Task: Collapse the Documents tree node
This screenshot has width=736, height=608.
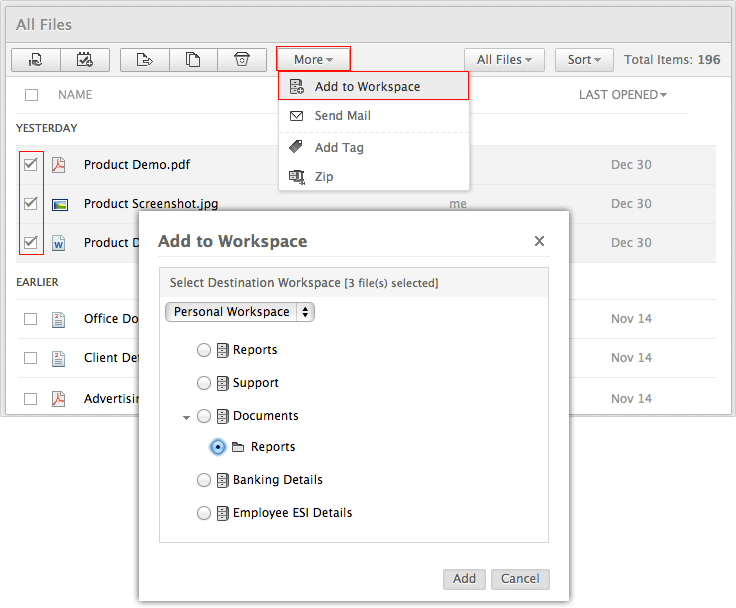Action: (186, 417)
